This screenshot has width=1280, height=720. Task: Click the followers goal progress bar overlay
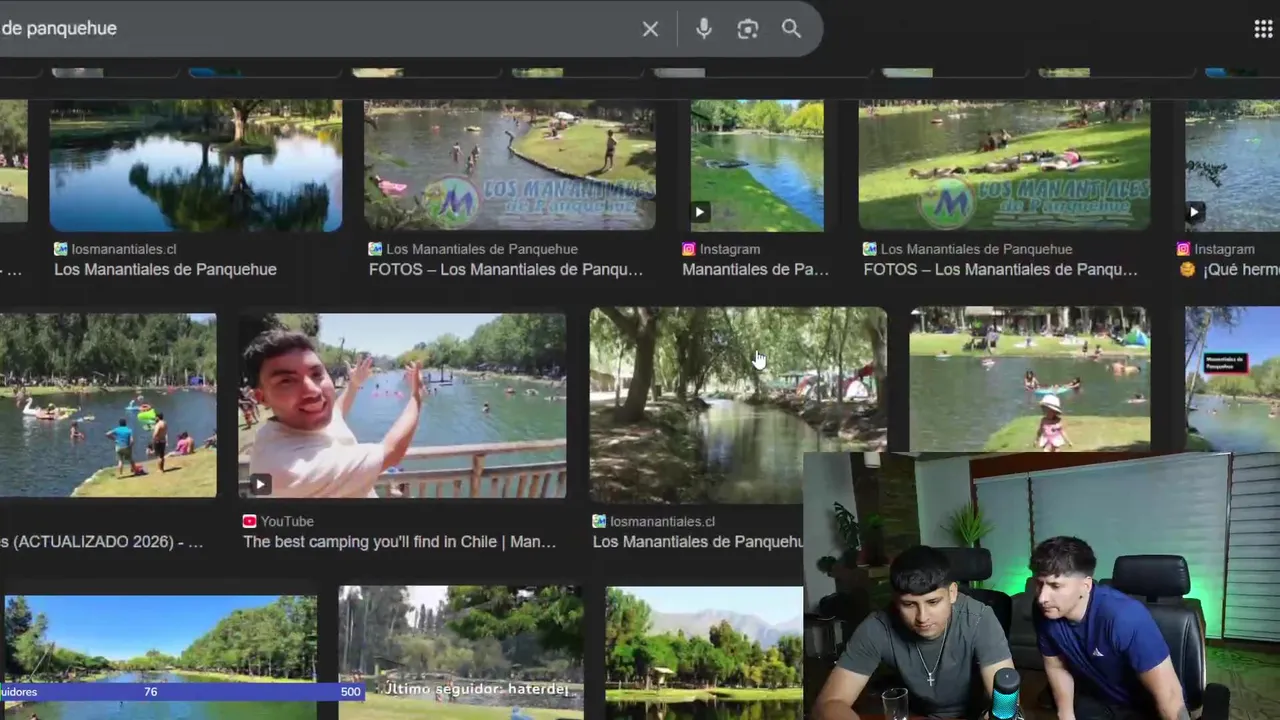coord(182,691)
